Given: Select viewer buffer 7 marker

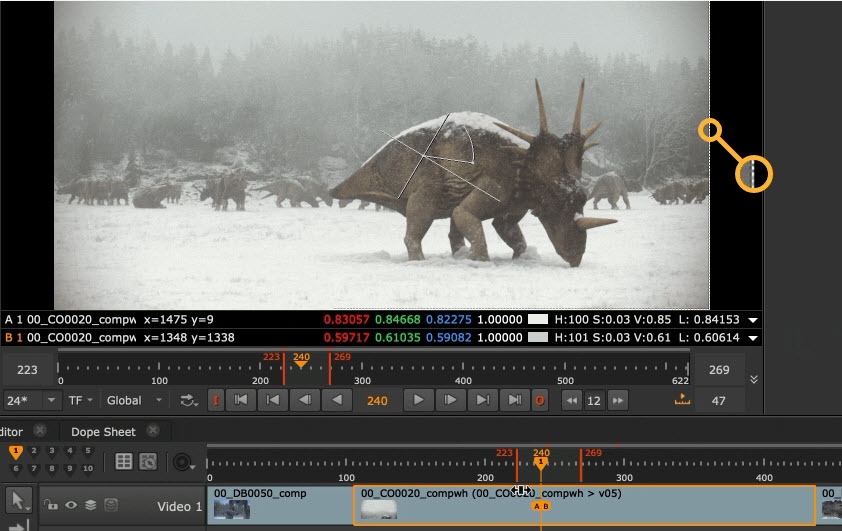Looking at the screenshot, I should 34,469.
